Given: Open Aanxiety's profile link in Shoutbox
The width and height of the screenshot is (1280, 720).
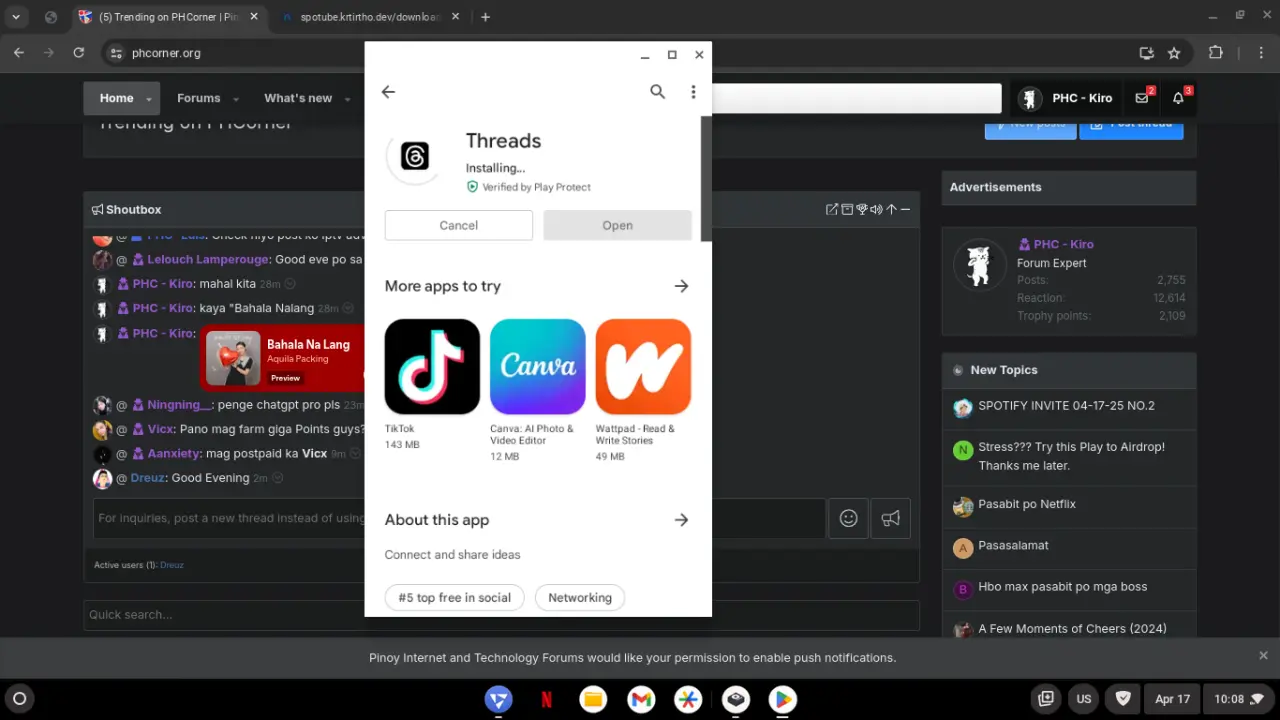Looking at the screenshot, I should coord(174,453).
